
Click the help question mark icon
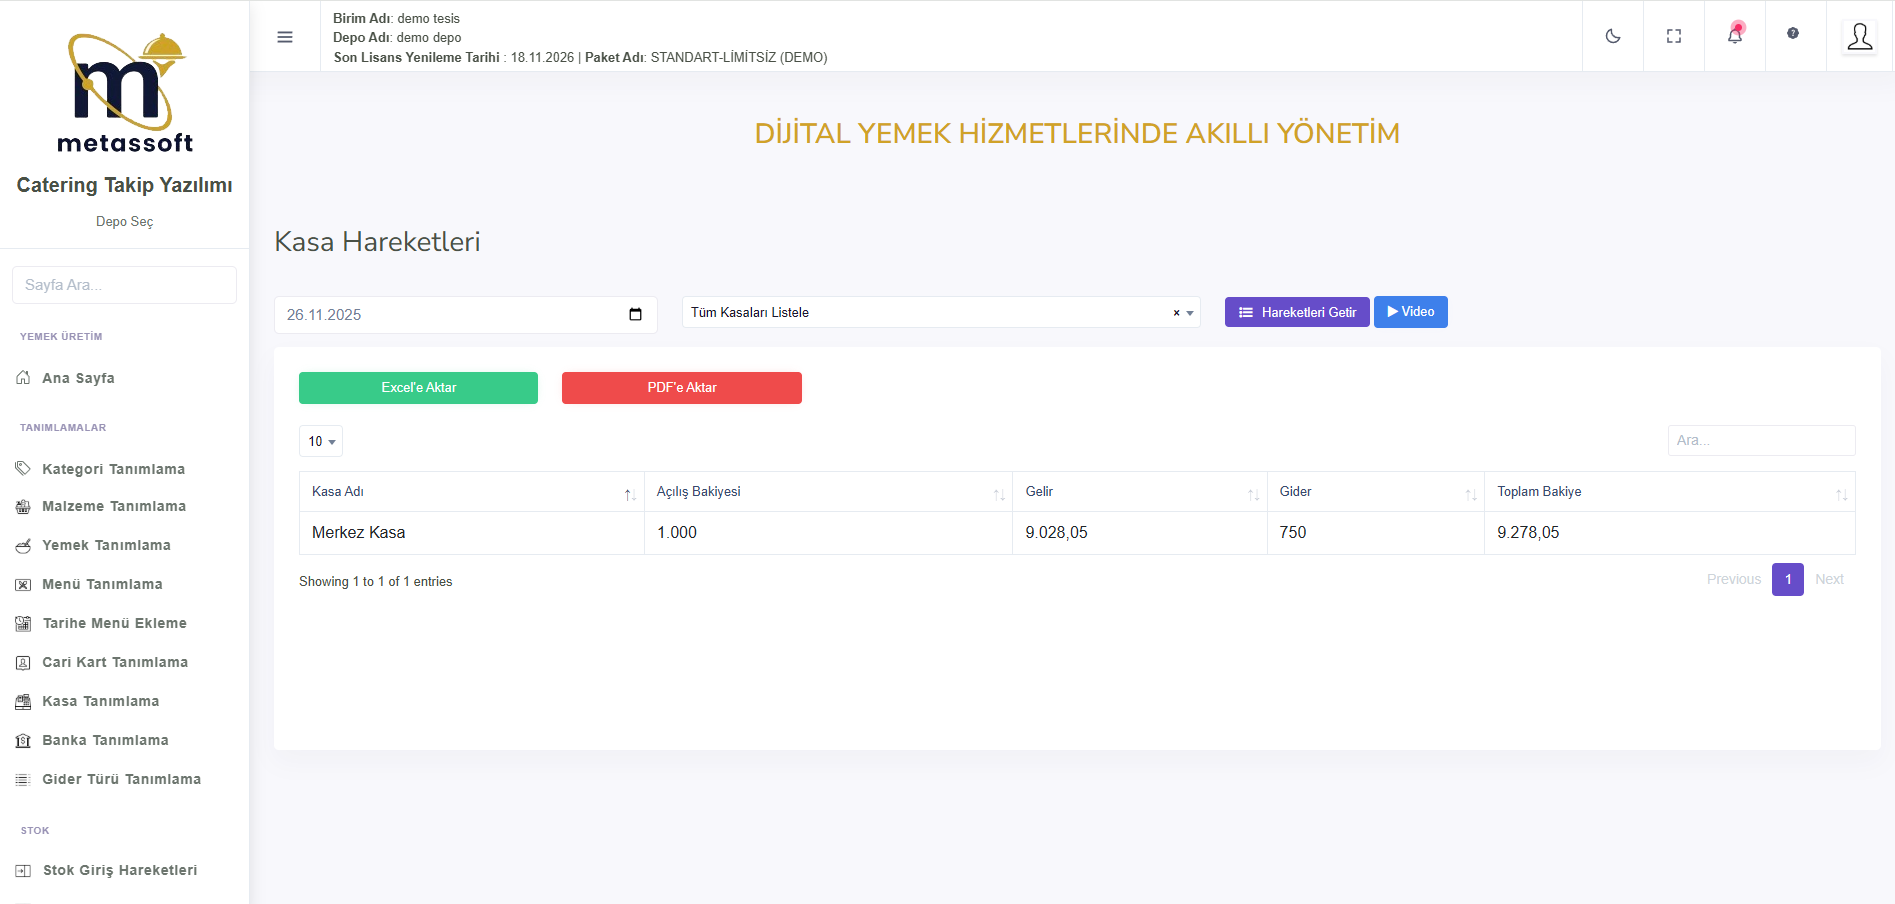point(1792,34)
